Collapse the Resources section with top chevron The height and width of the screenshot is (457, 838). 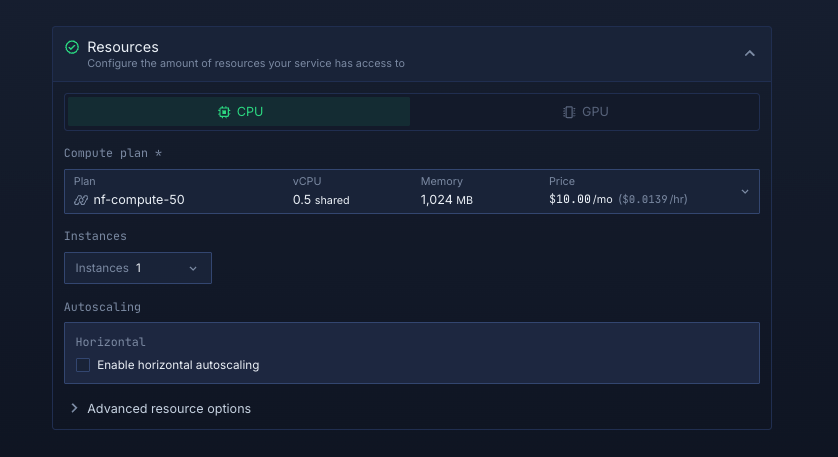pyautogui.click(x=749, y=54)
